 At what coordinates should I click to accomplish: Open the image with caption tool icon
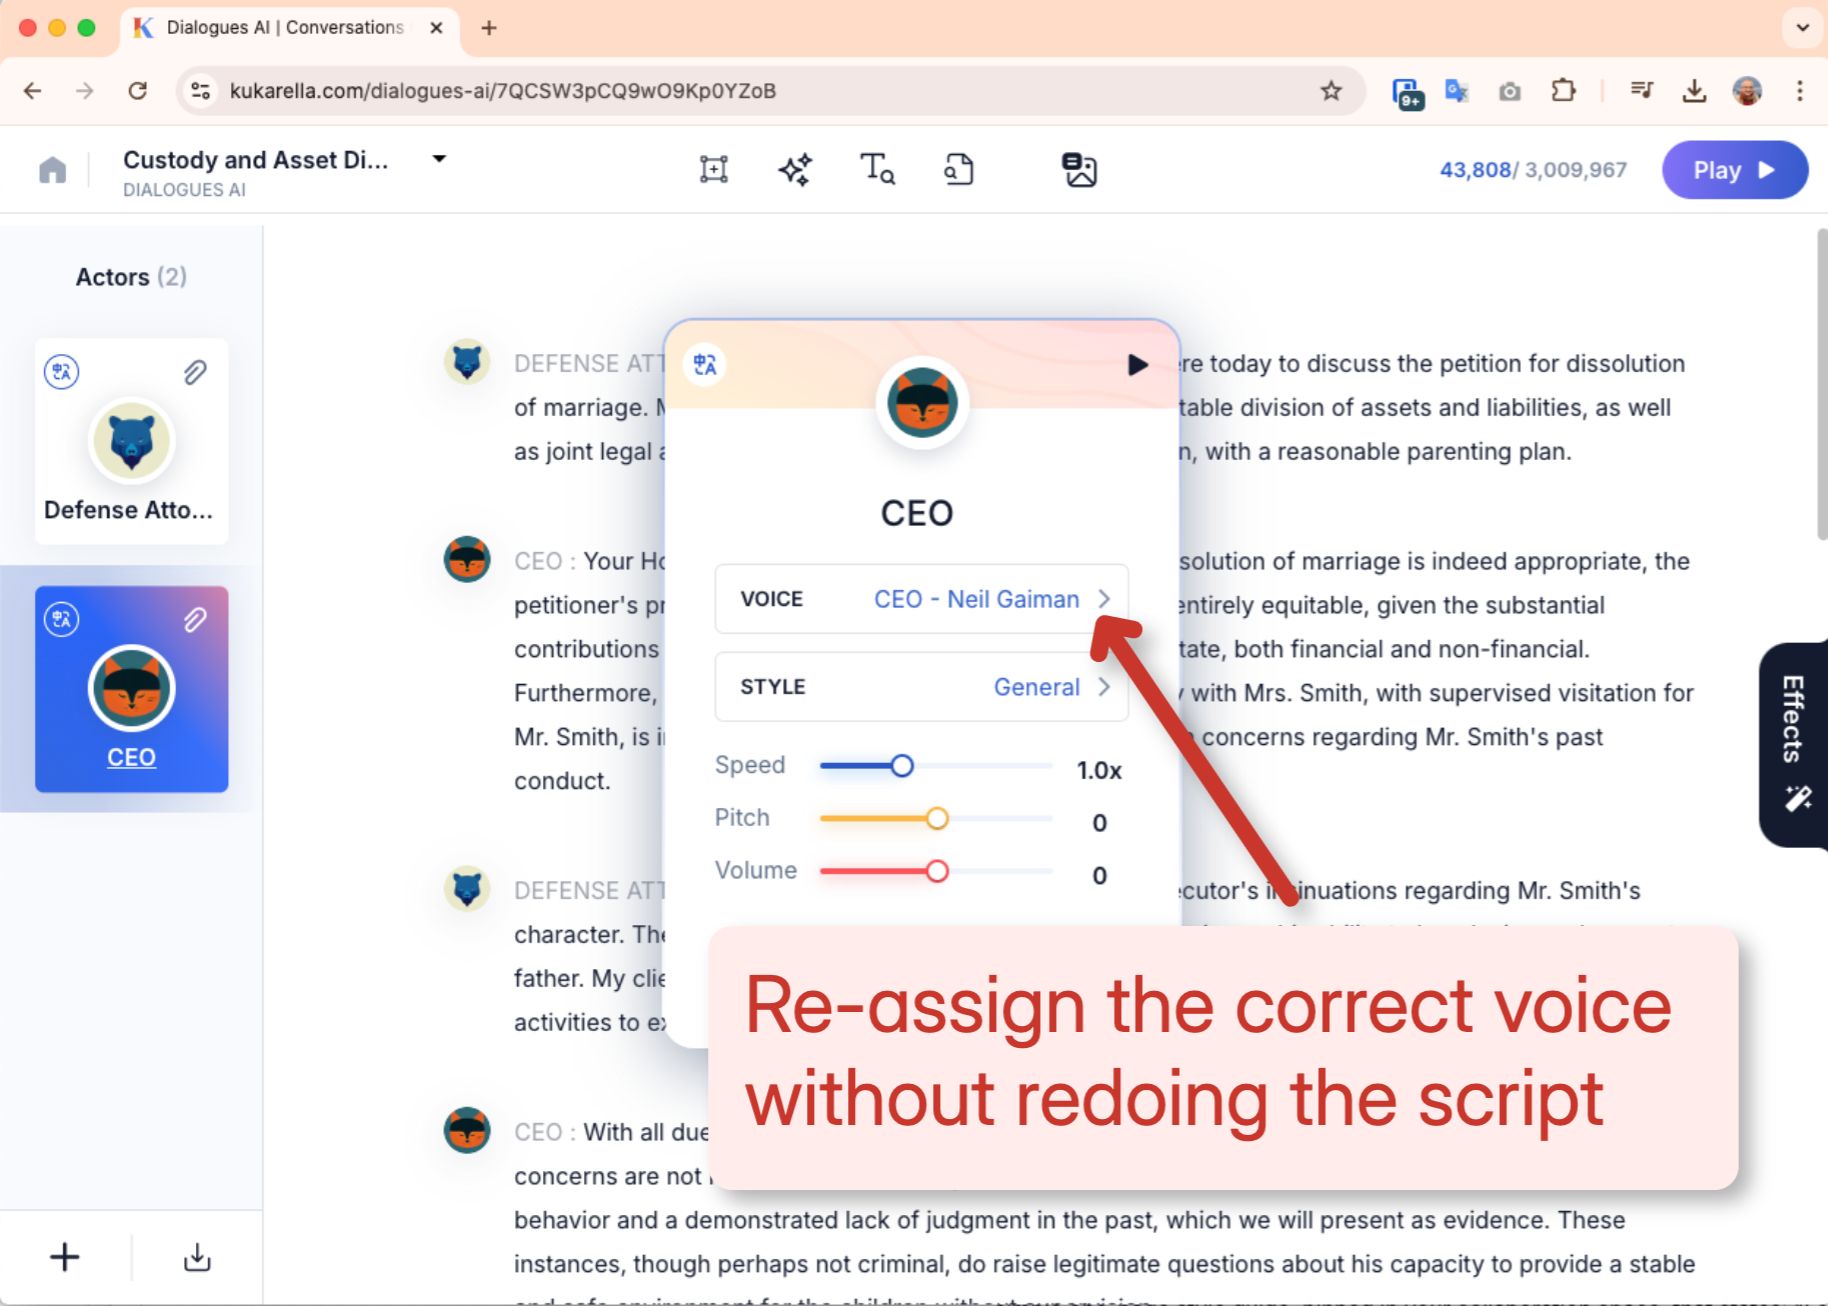[1079, 170]
